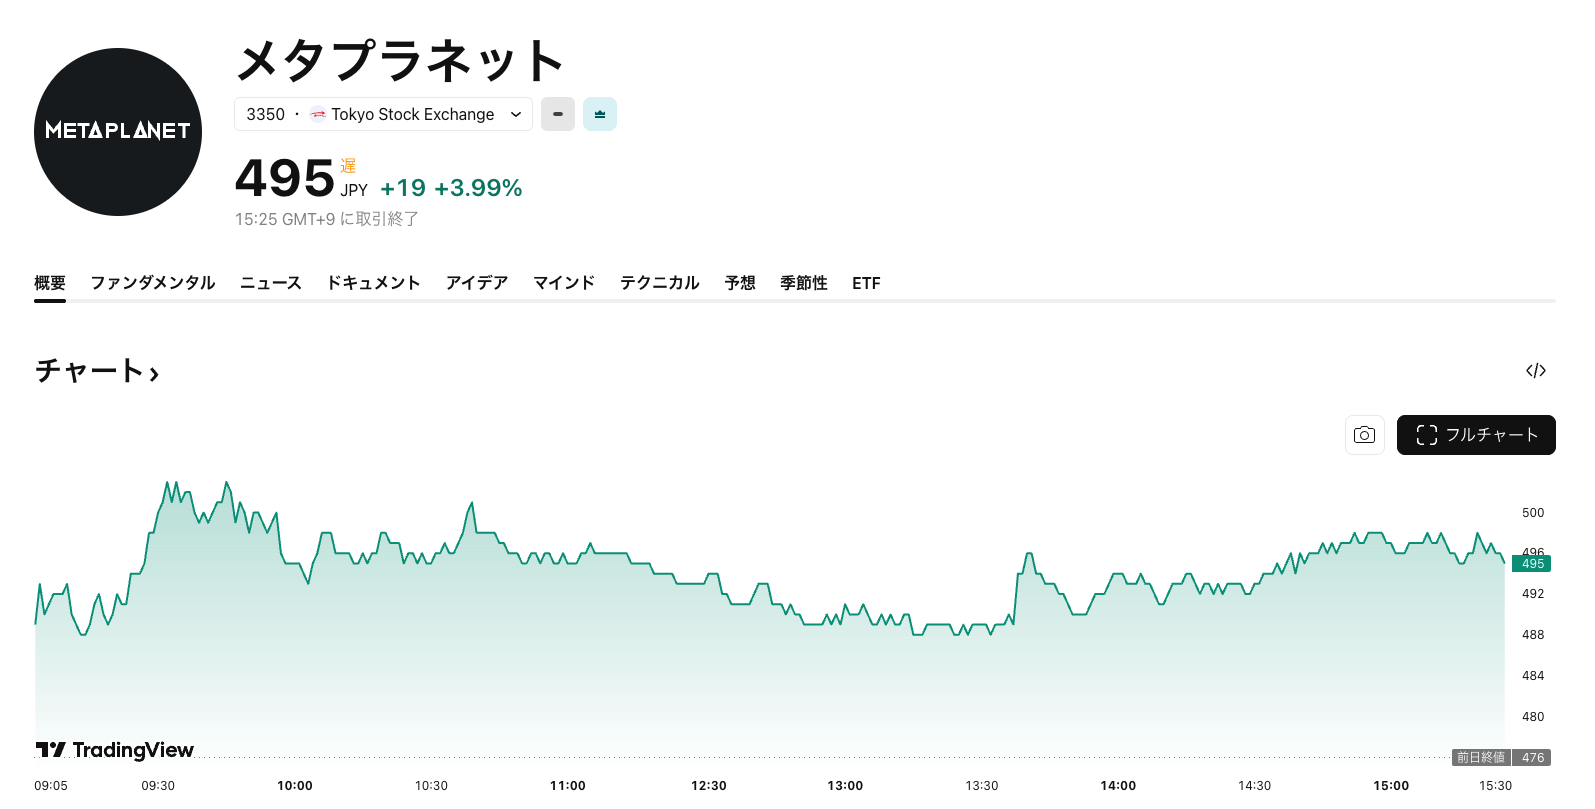Click the Metaplanet circular logo
The image size is (1595, 809).
coord(117,131)
